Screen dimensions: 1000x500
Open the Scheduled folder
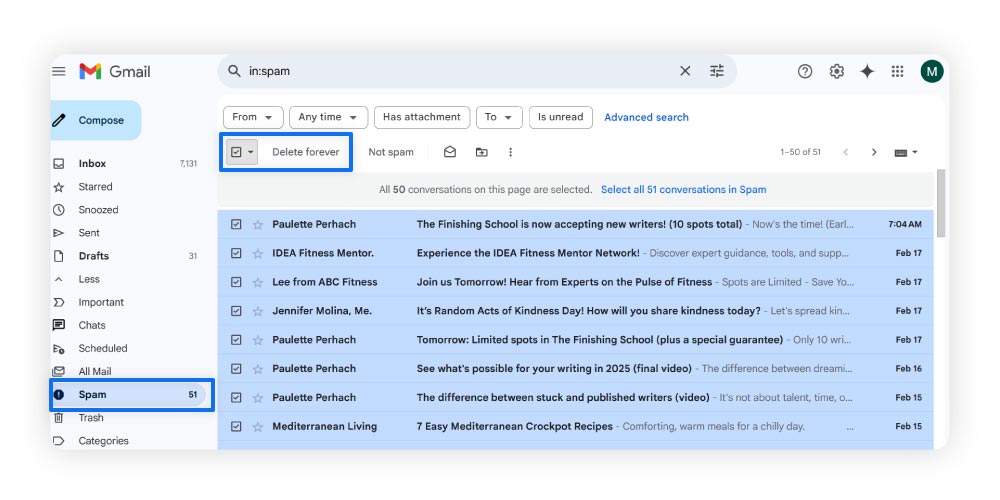[x=103, y=348]
